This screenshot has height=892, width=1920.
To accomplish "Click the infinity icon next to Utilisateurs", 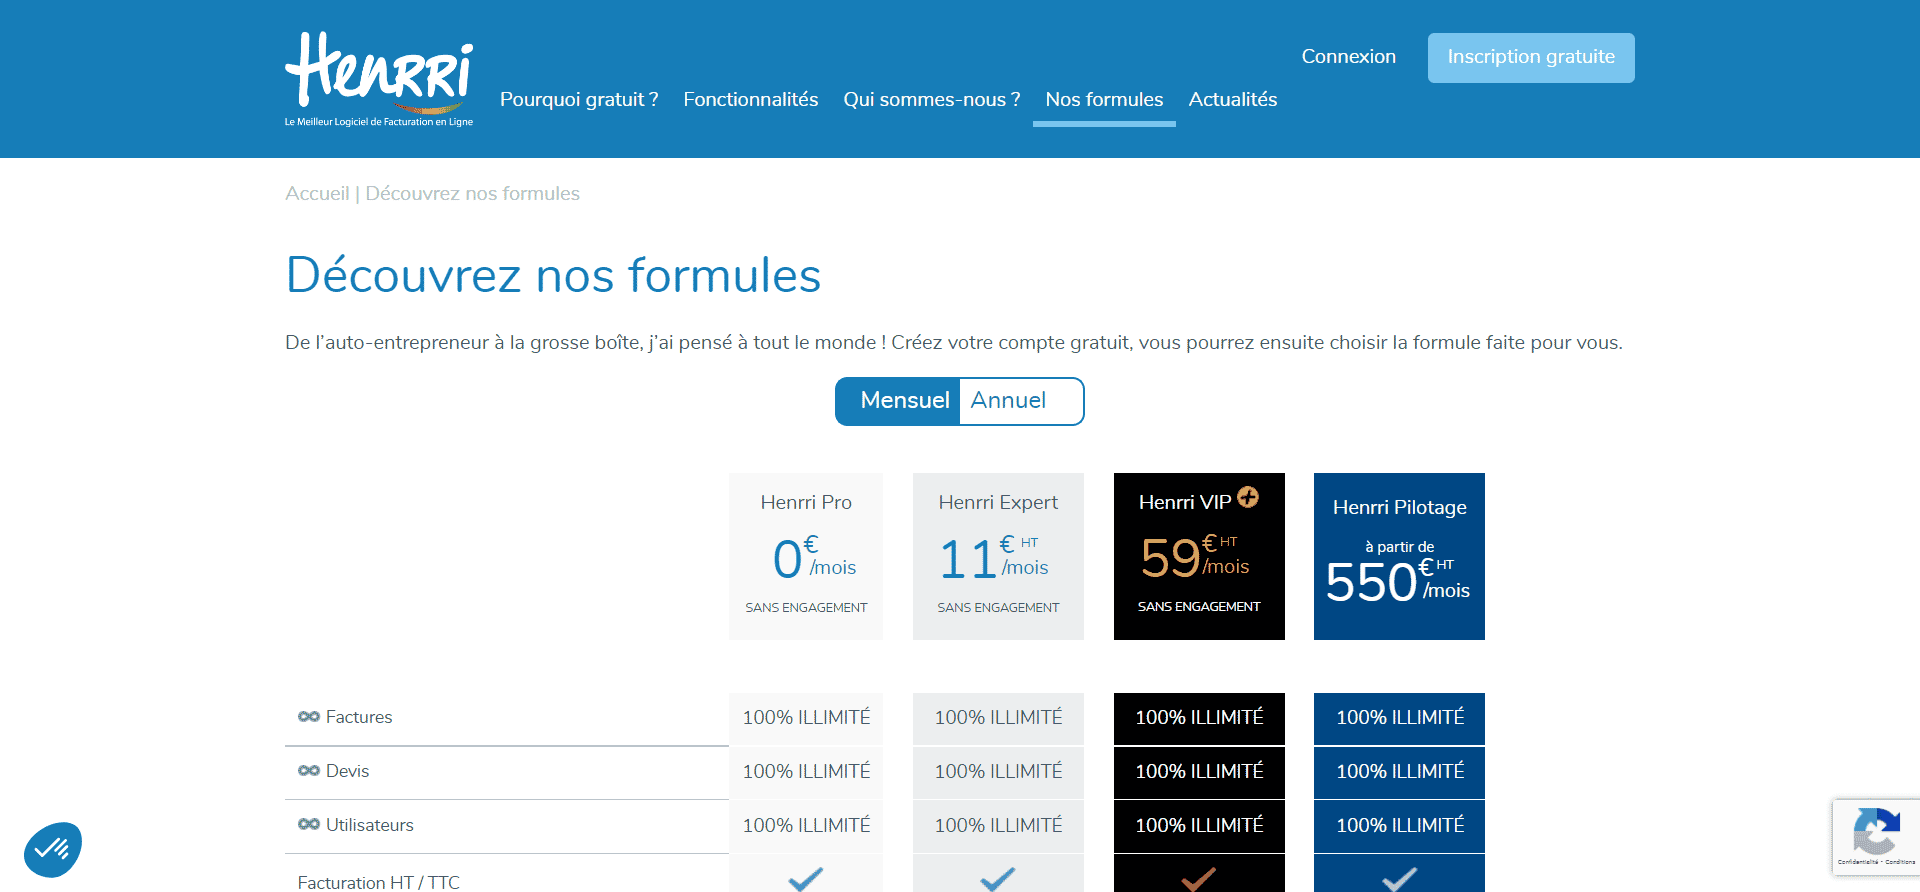I will [308, 825].
